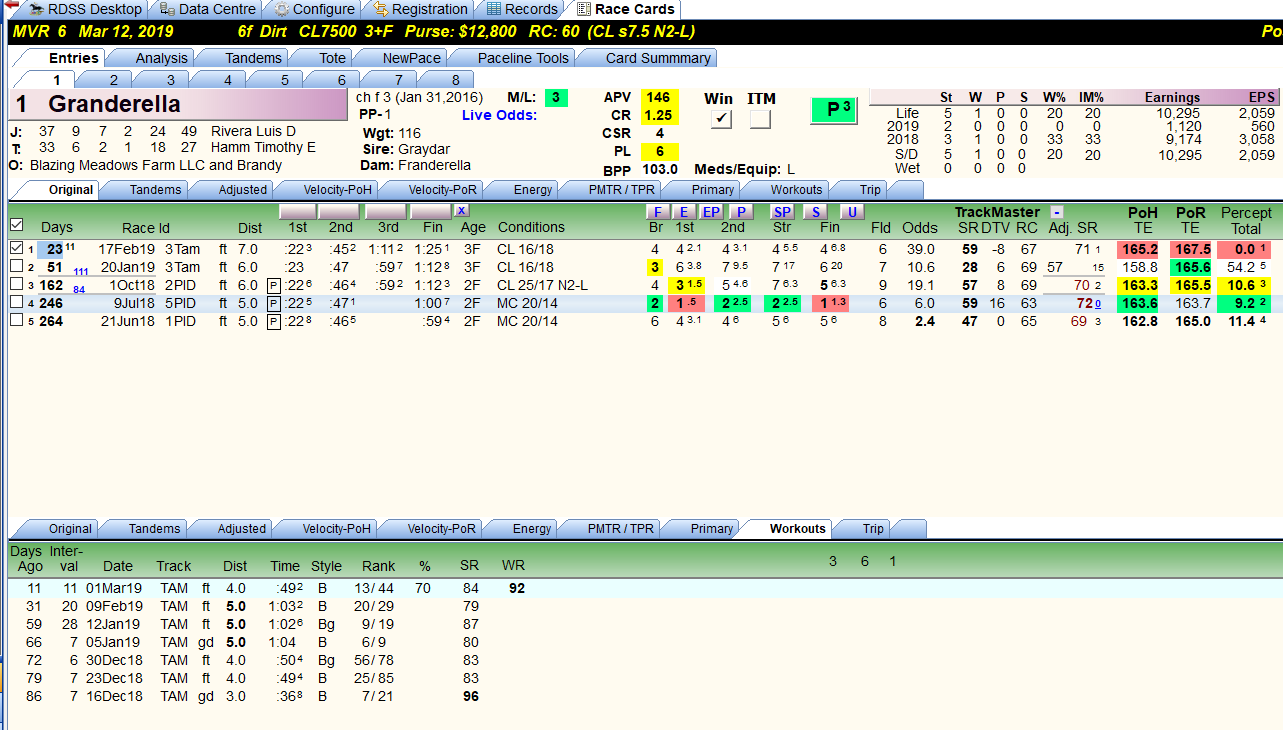Check the 1Oct18 paceline checkbox
1283x730 pixels.
[16, 285]
